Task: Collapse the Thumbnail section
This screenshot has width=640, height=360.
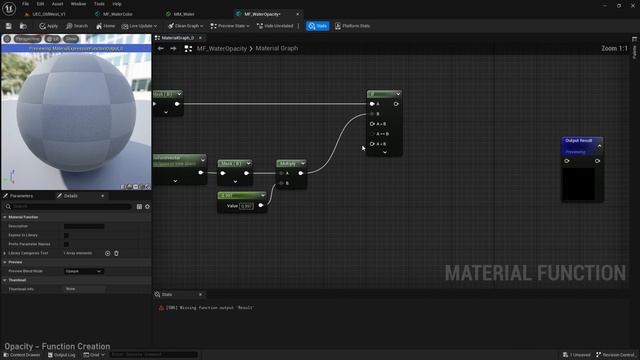Action: pos(5,280)
